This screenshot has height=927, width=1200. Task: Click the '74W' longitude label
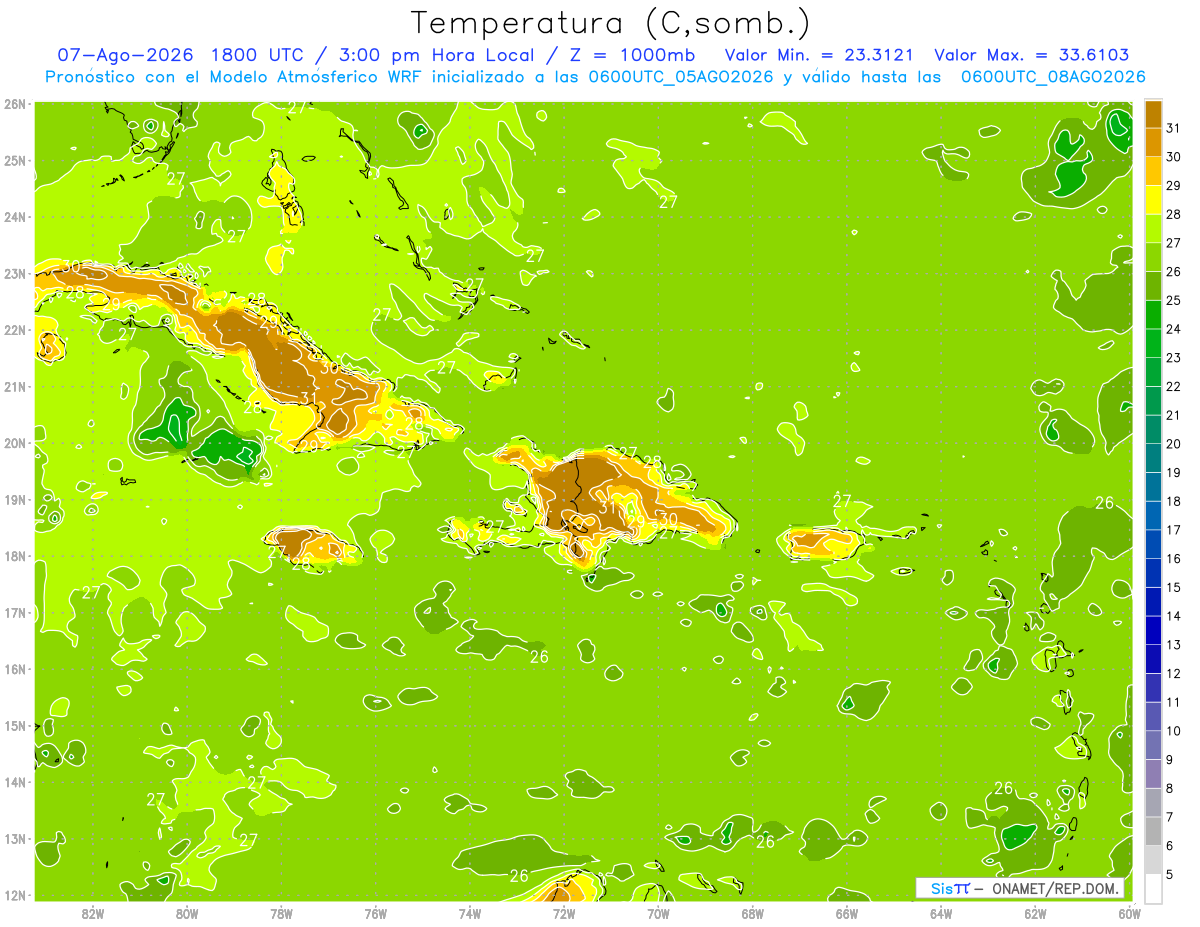click(x=470, y=914)
